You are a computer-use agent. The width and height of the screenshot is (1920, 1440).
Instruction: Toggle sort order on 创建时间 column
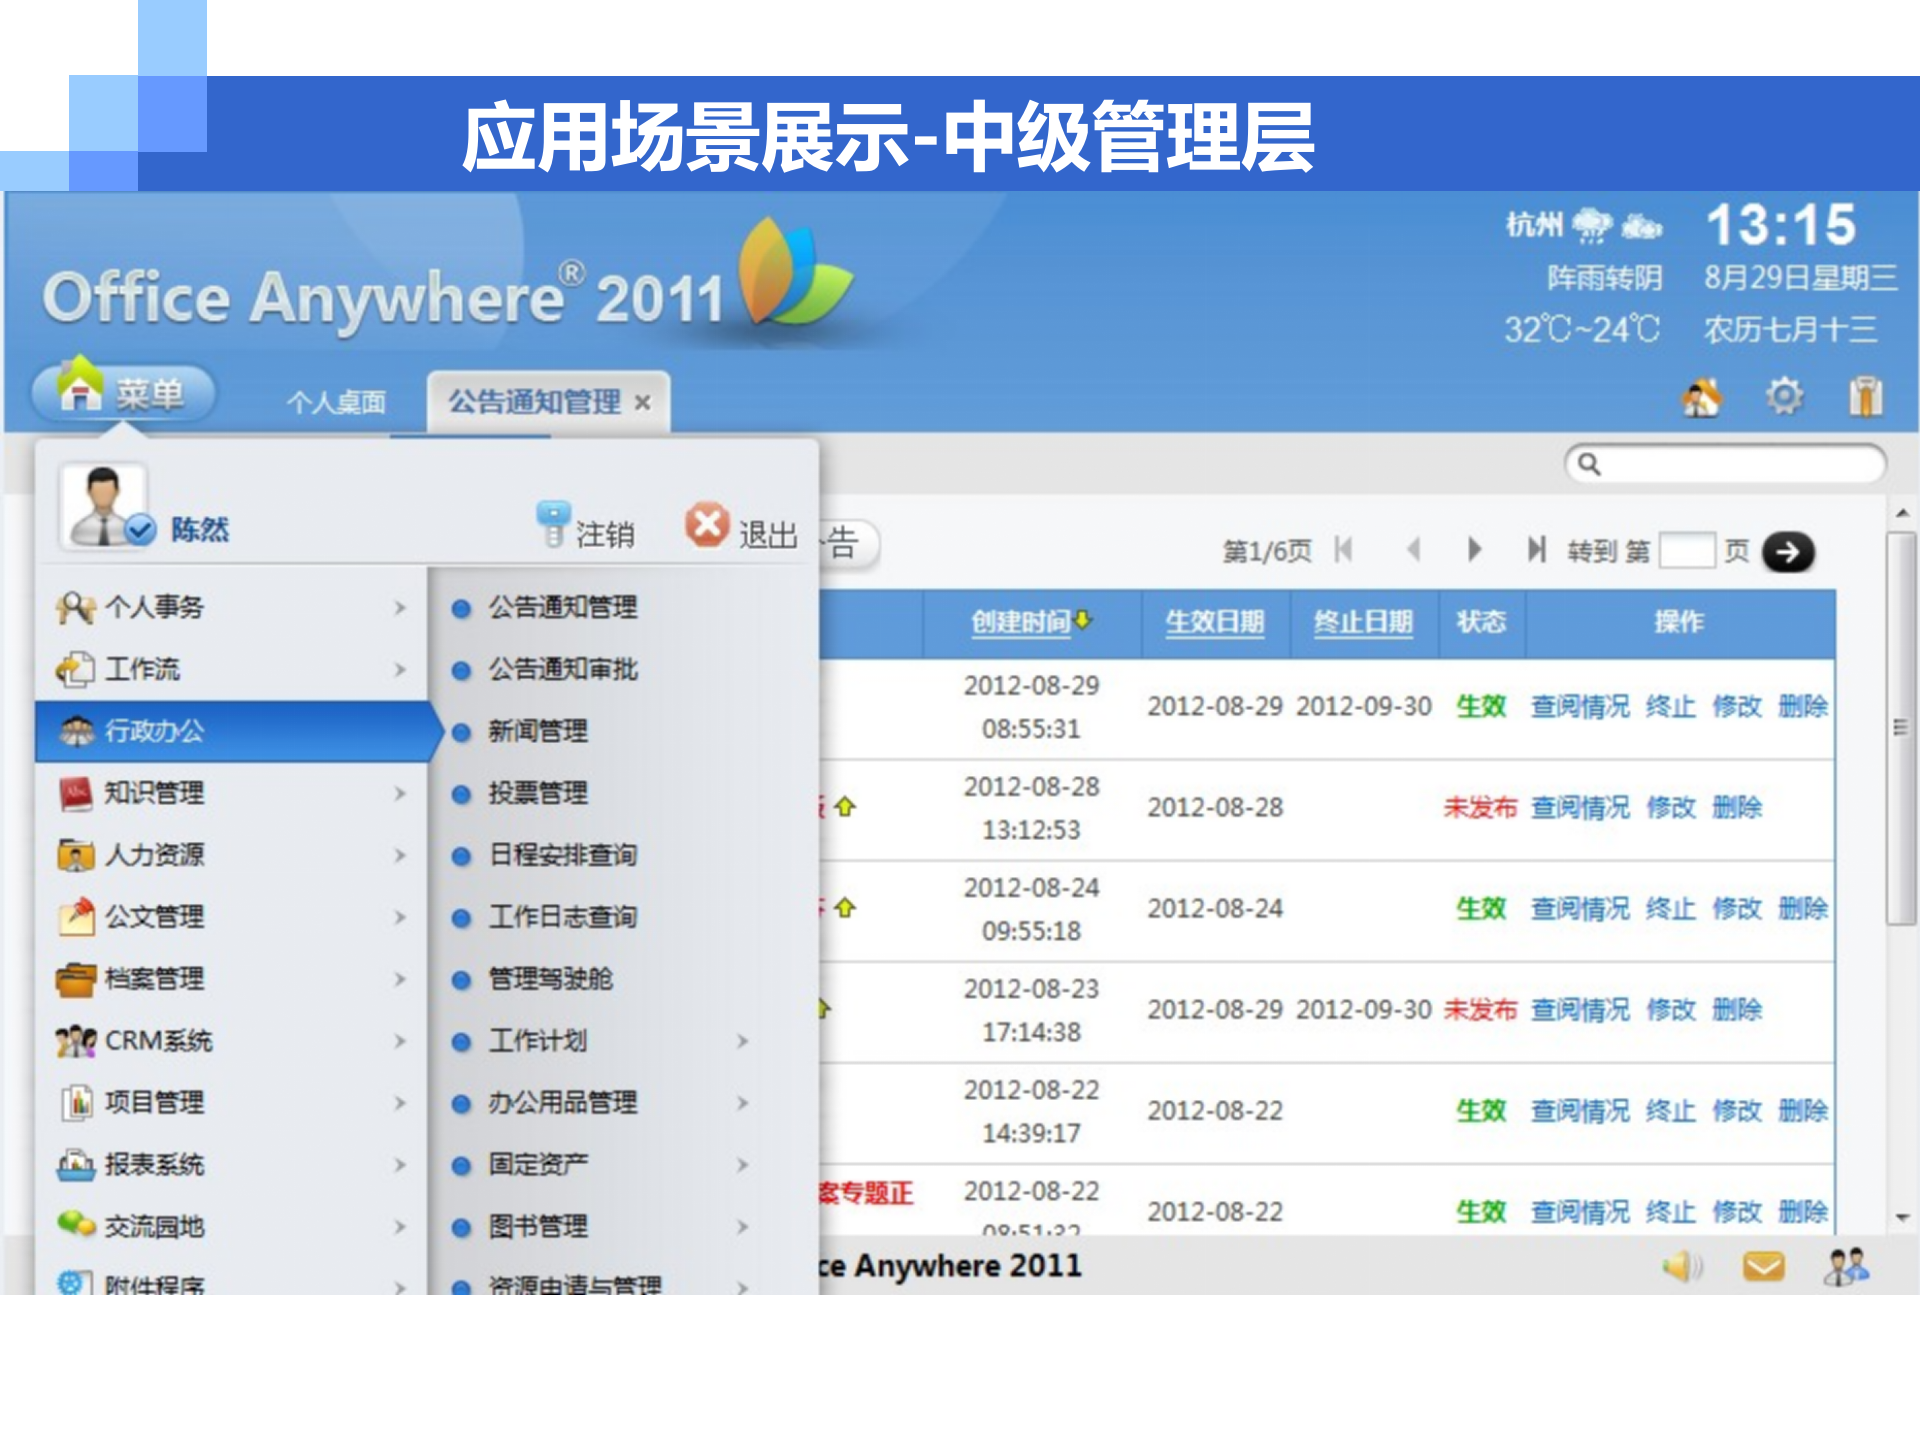pos(1028,620)
